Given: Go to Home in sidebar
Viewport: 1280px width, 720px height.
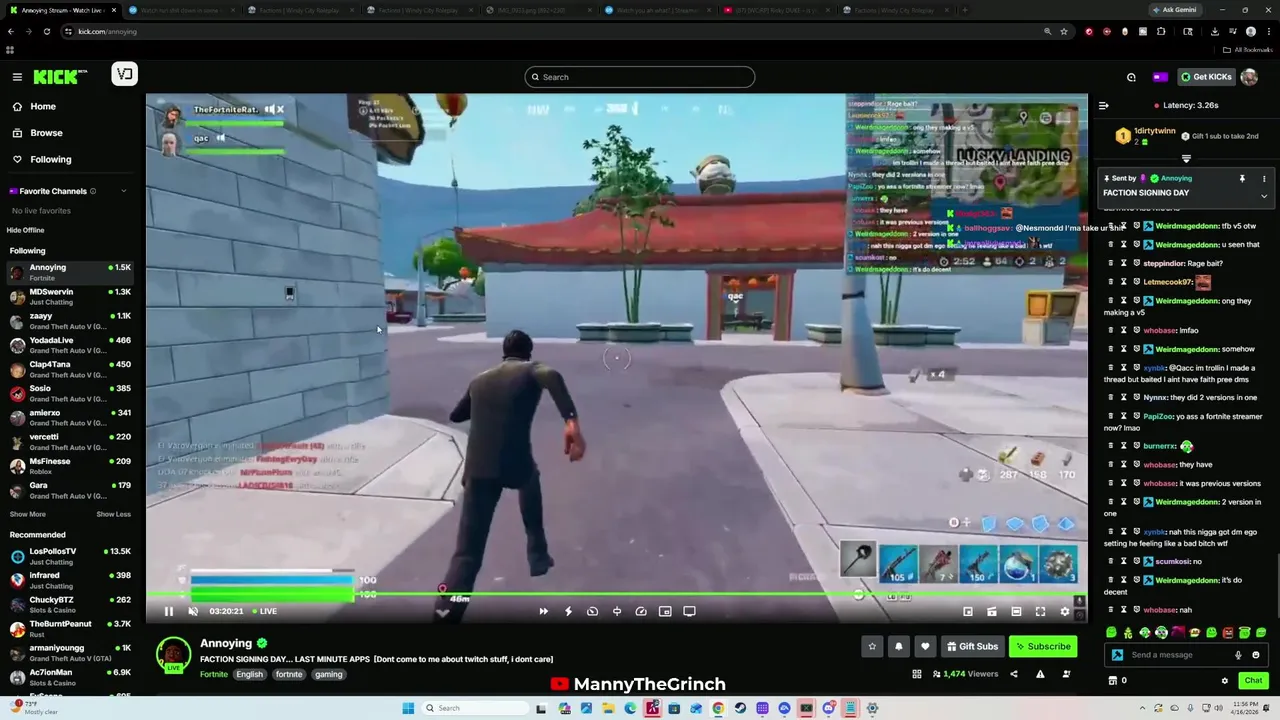Looking at the screenshot, I should click(x=43, y=106).
